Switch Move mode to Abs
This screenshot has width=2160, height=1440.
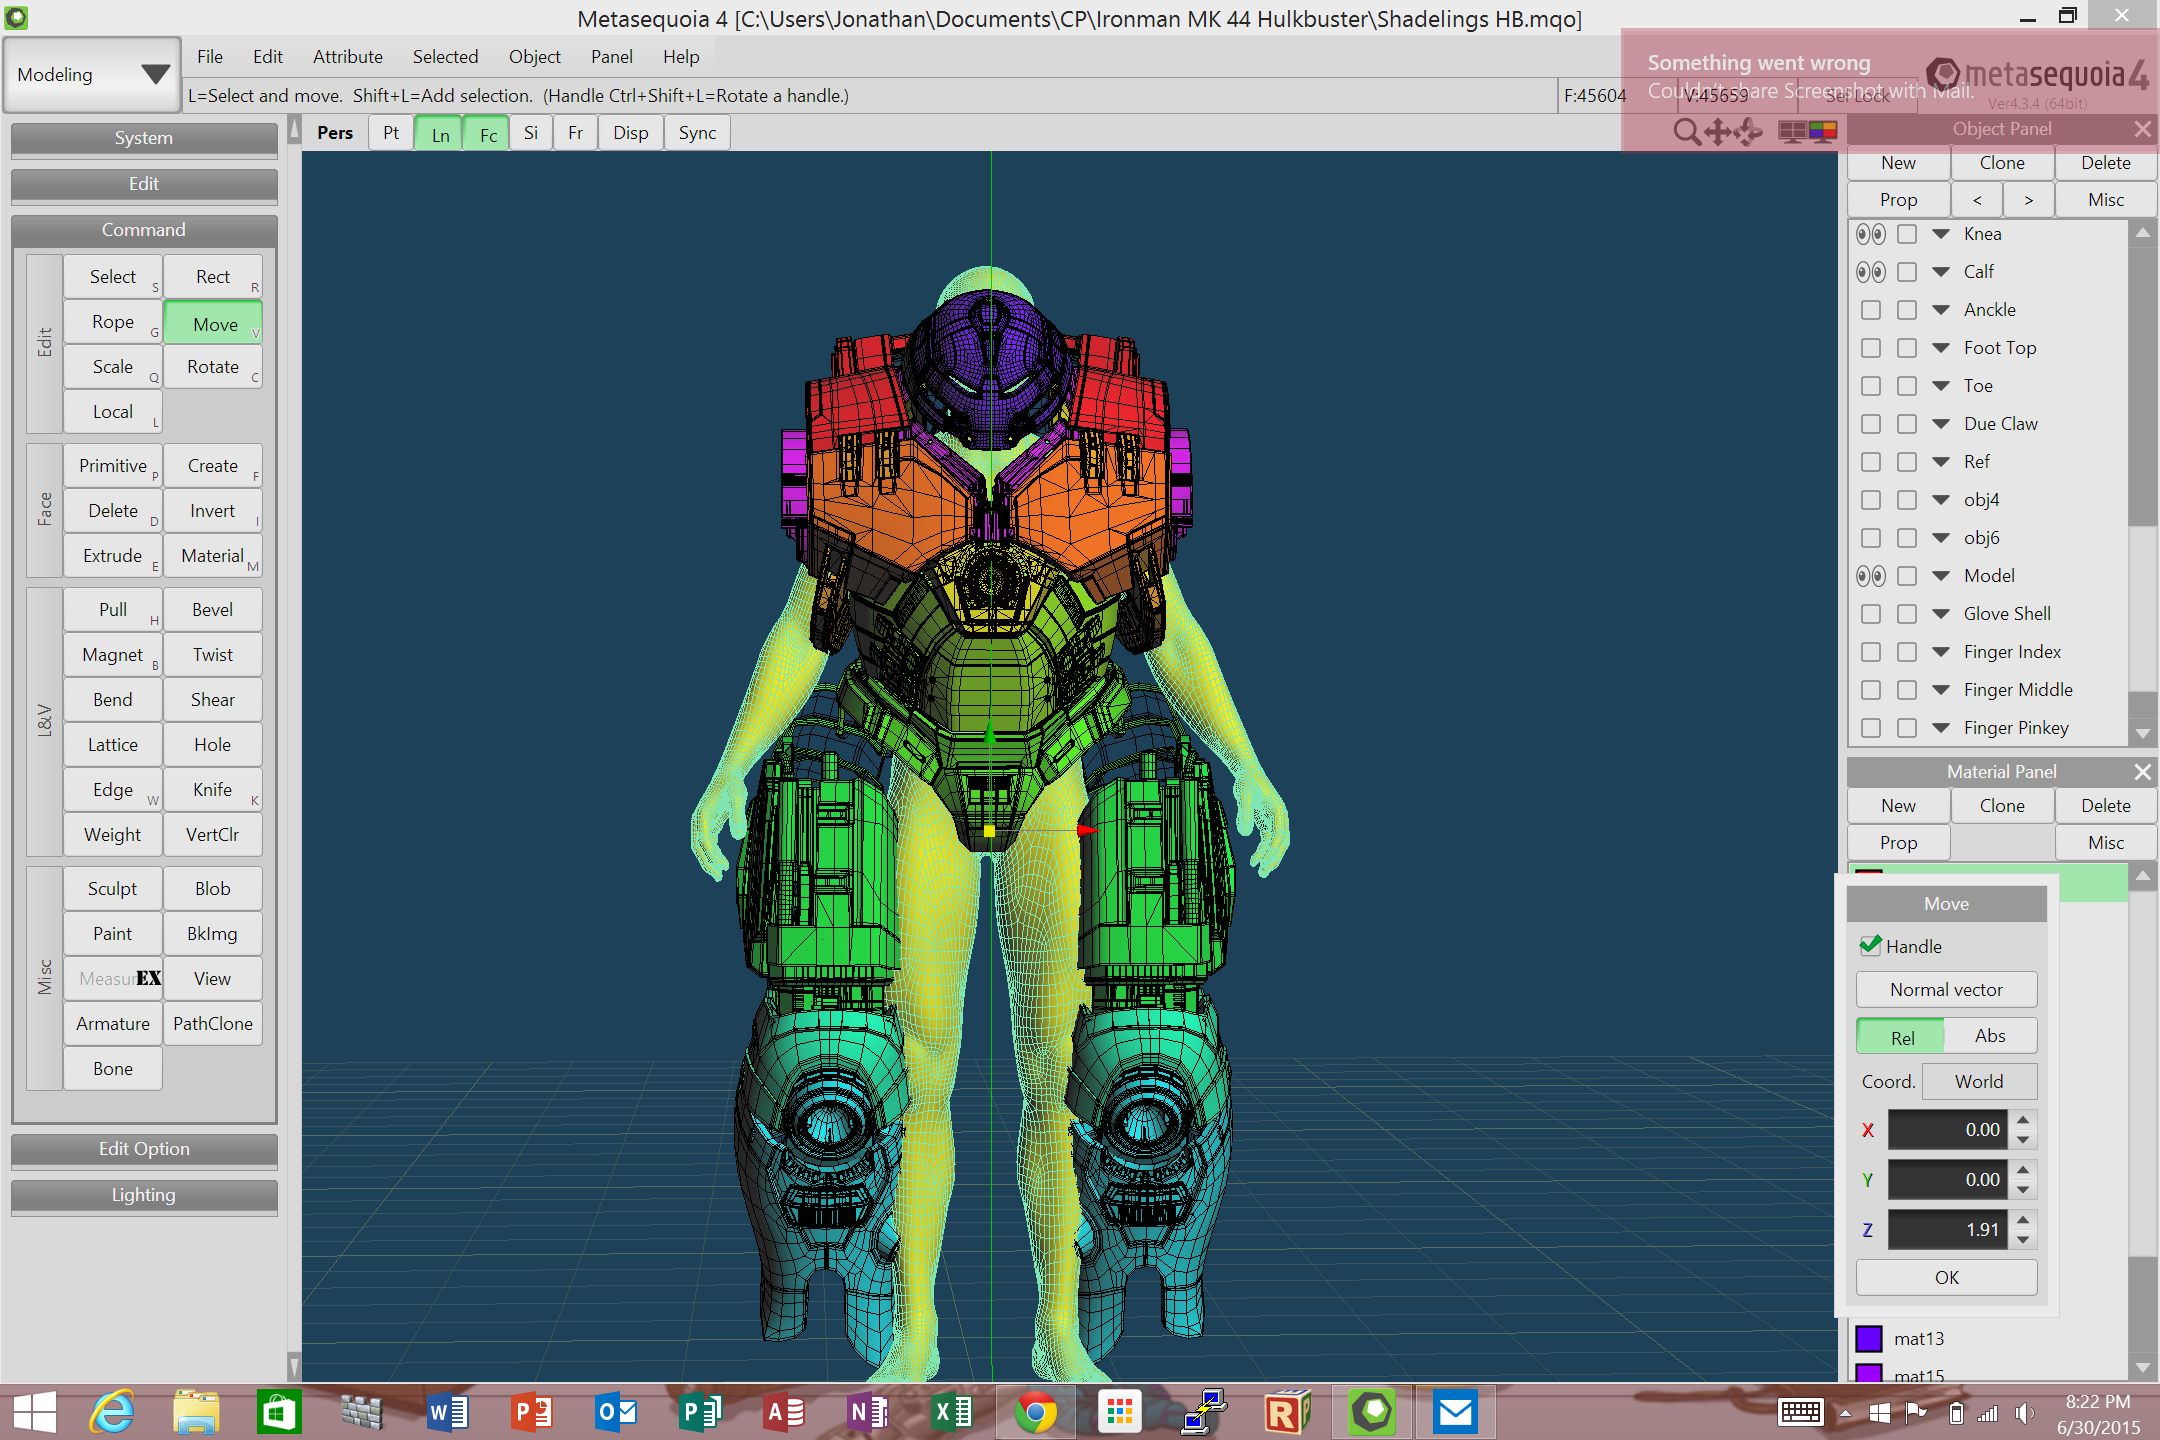[1990, 1036]
